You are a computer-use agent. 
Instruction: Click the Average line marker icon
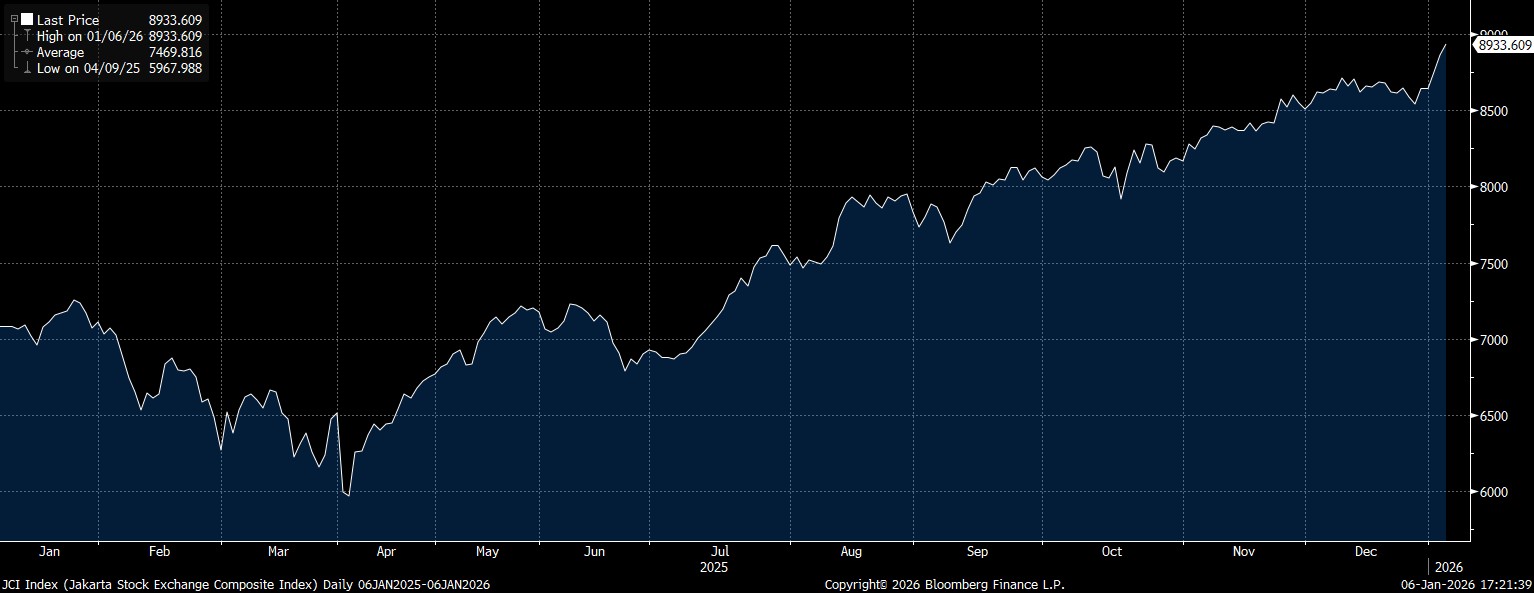pyautogui.click(x=26, y=52)
